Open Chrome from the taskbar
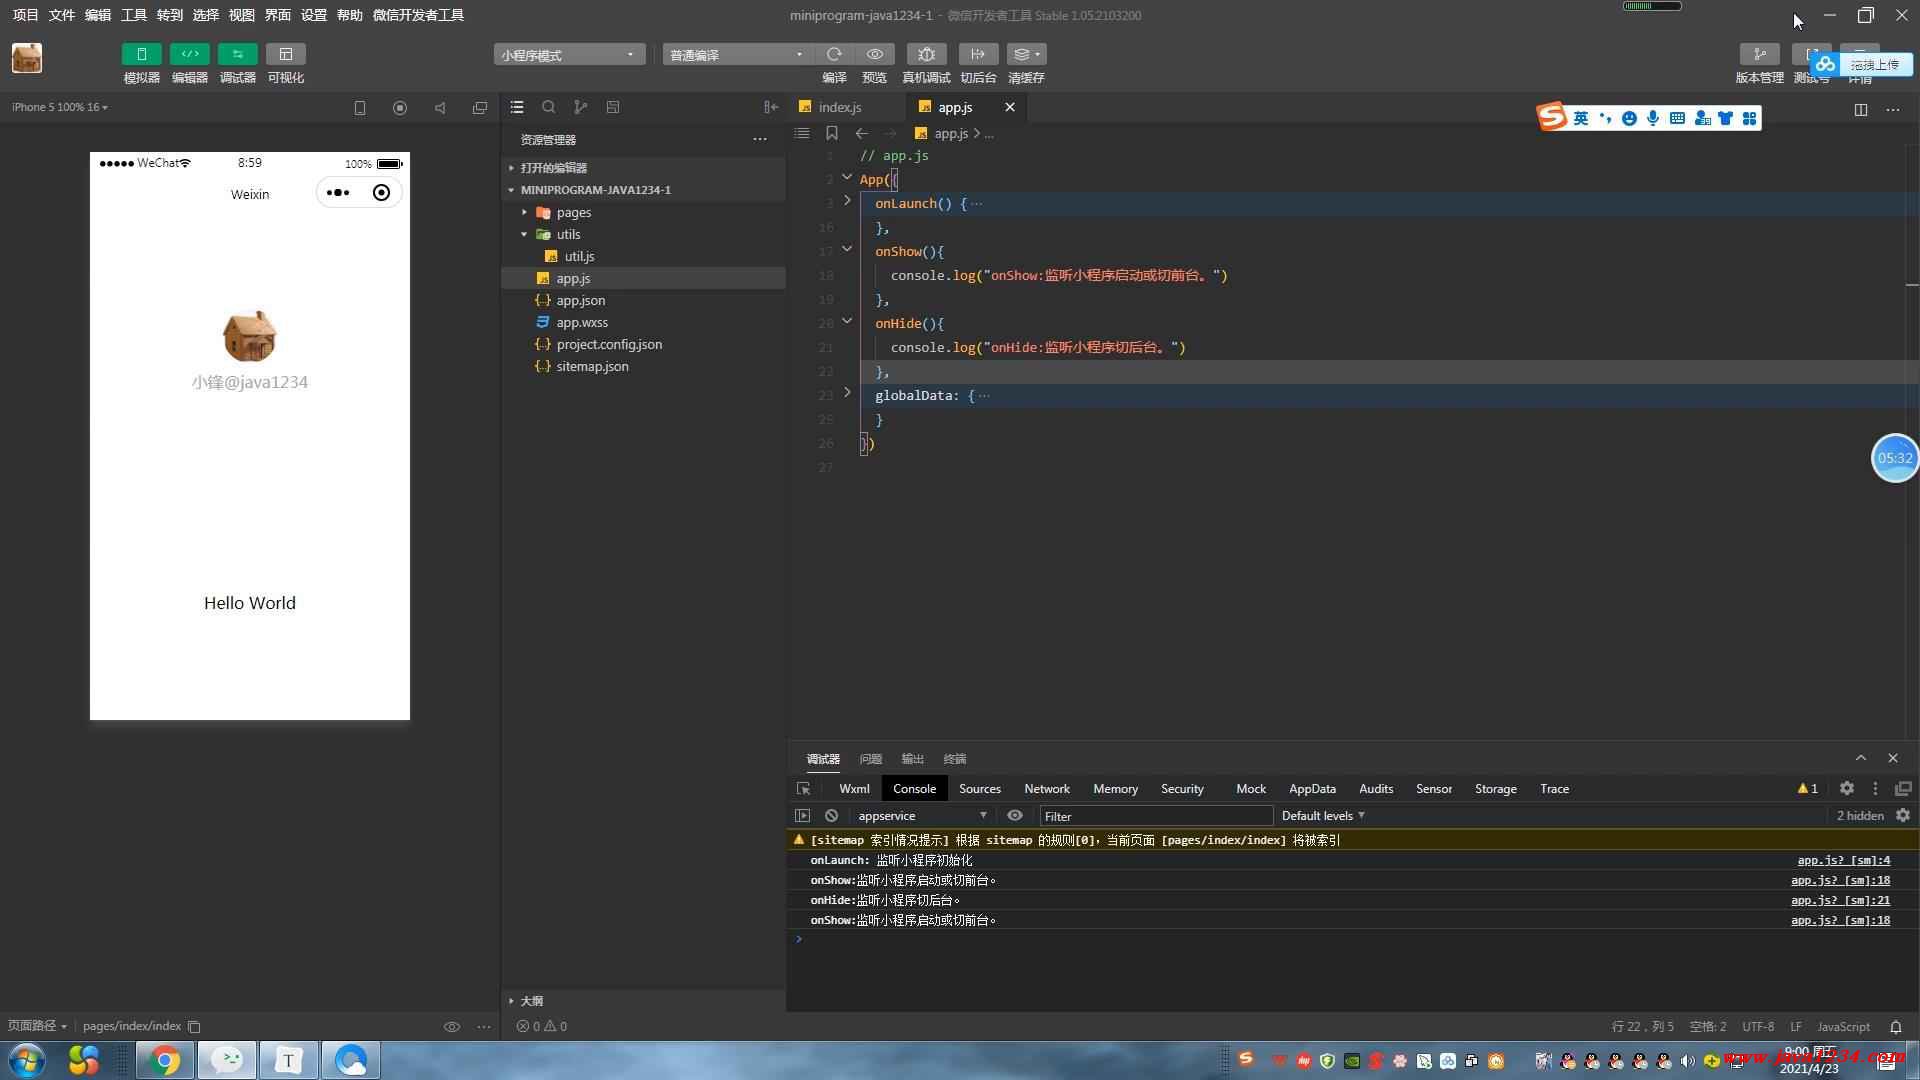This screenshot has width=1920, height=1080. [165, 1060]
